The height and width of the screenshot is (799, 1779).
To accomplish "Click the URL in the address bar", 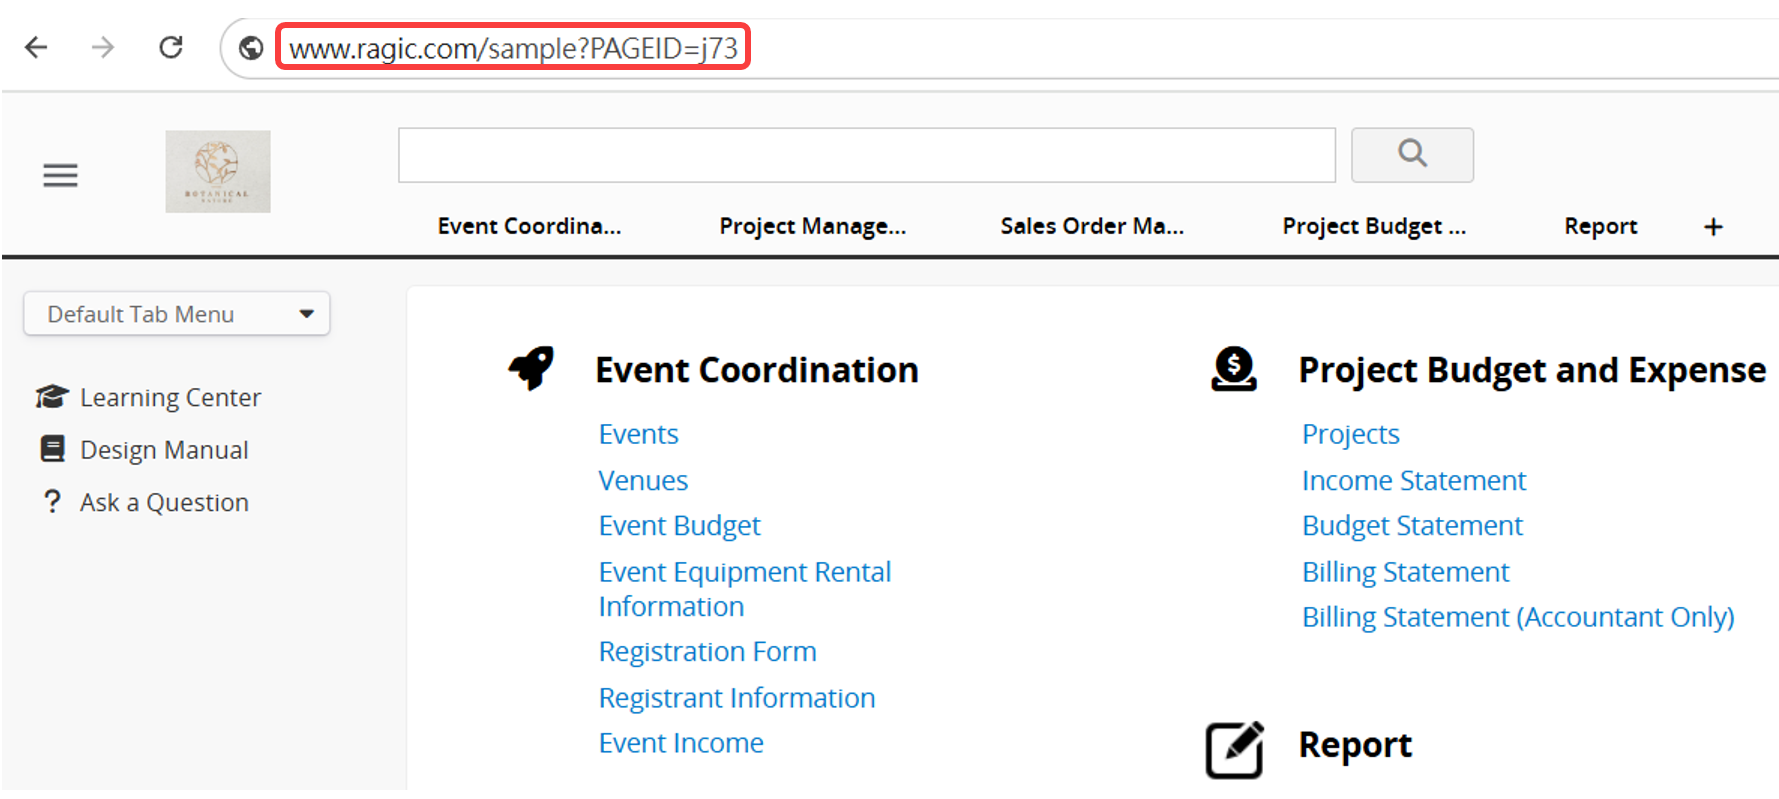I will (513, 48).
